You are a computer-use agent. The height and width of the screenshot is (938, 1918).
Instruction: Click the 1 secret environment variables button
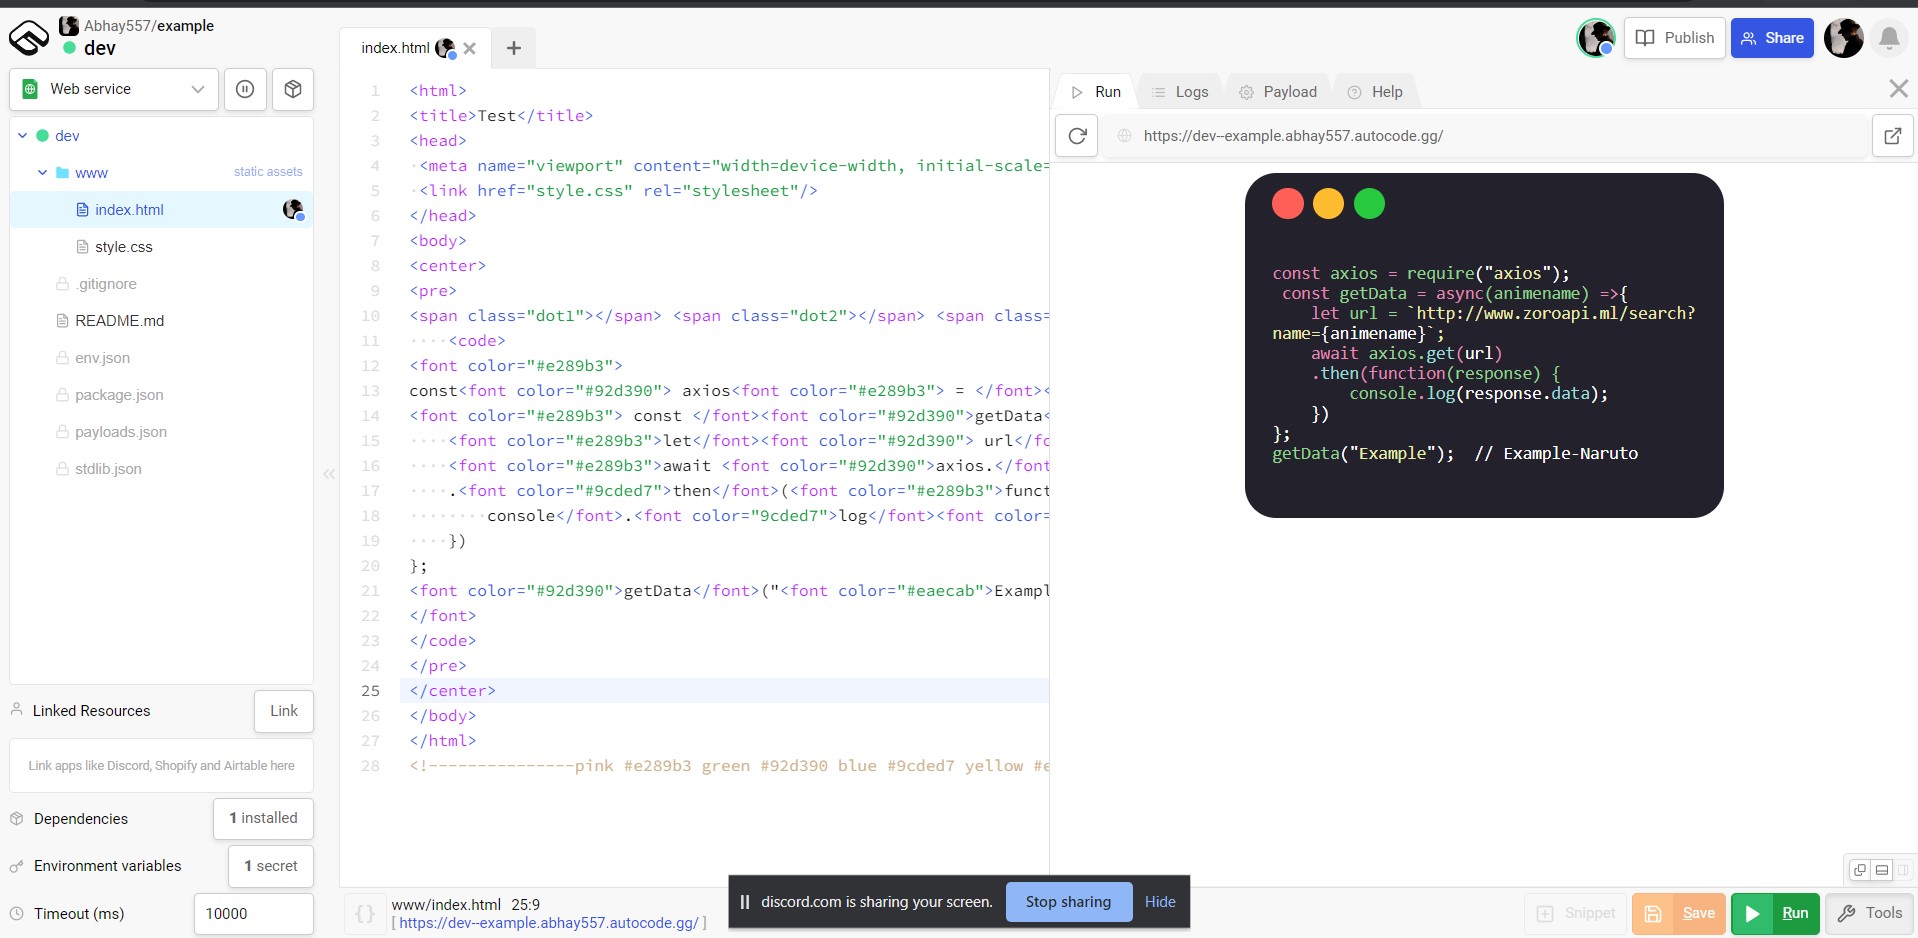point(271,866)
